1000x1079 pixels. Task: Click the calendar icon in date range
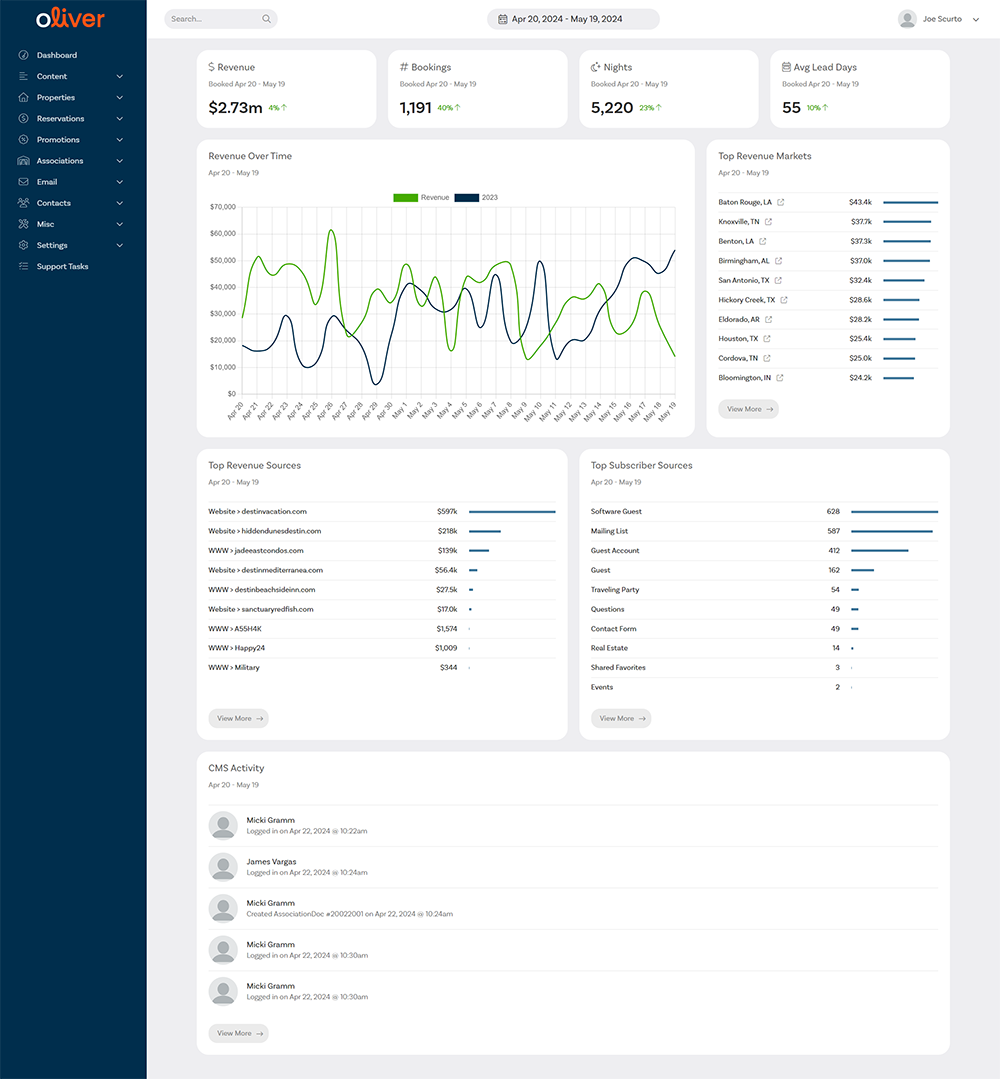coord(503,19)
